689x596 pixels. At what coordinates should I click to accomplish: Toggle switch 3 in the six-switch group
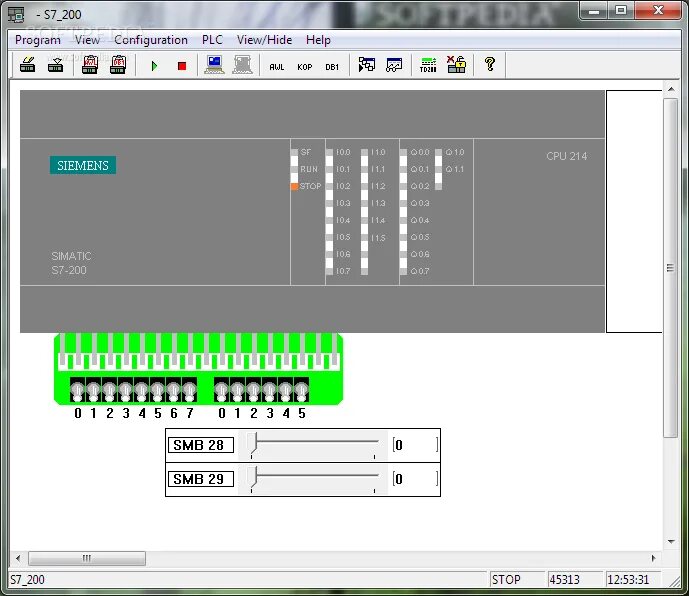(x=269, y=390)
